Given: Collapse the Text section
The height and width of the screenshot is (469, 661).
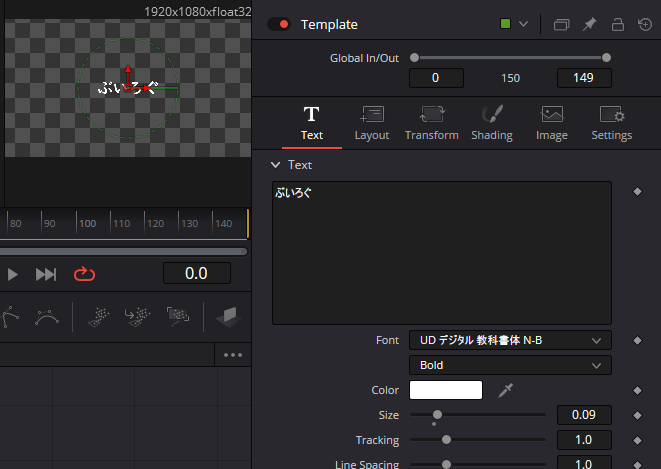Looking at the screenshot, I should tap(275, 165).
